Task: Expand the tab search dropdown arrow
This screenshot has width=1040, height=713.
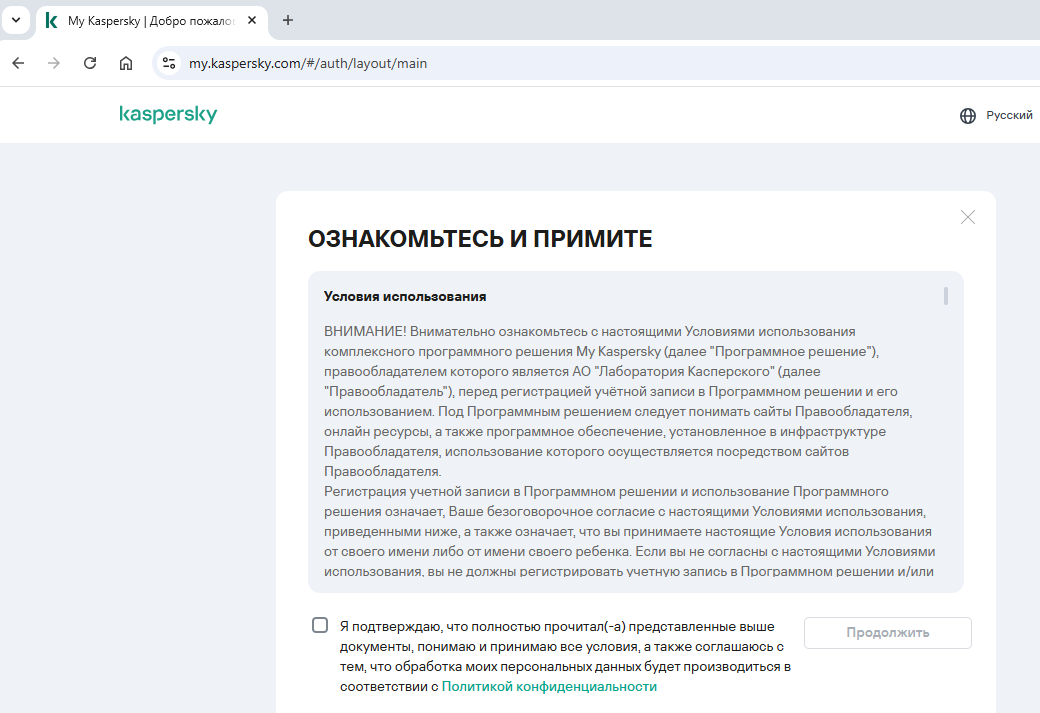Action: 16,20
